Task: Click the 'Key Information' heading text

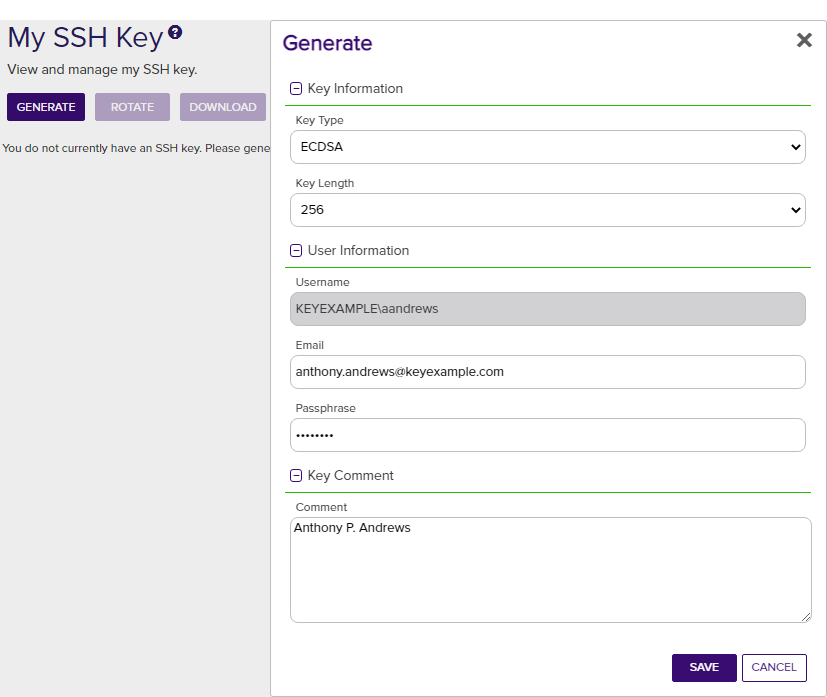Action: coord(355,89)
